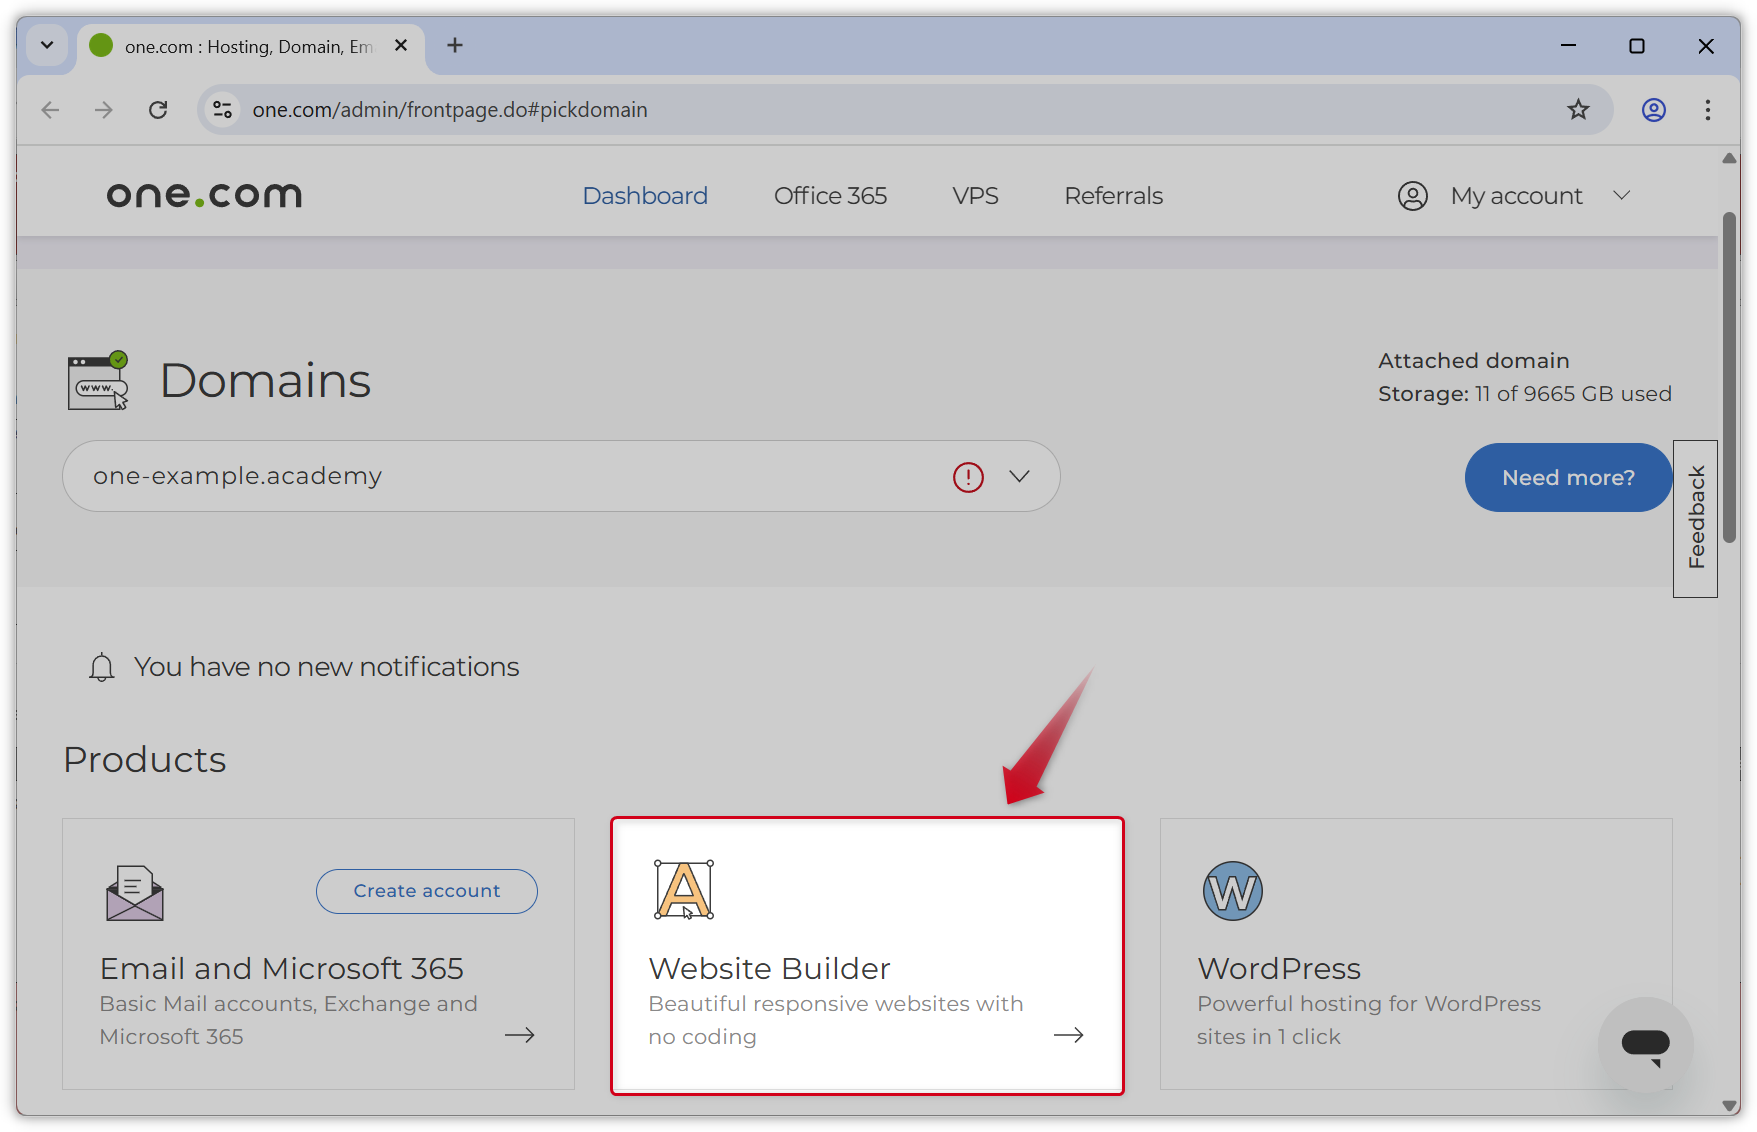Image resolution: width=1757 pixels, height=1132 pixels.
Task: Open the browser tab search chevron
Action: click(46, 45)
